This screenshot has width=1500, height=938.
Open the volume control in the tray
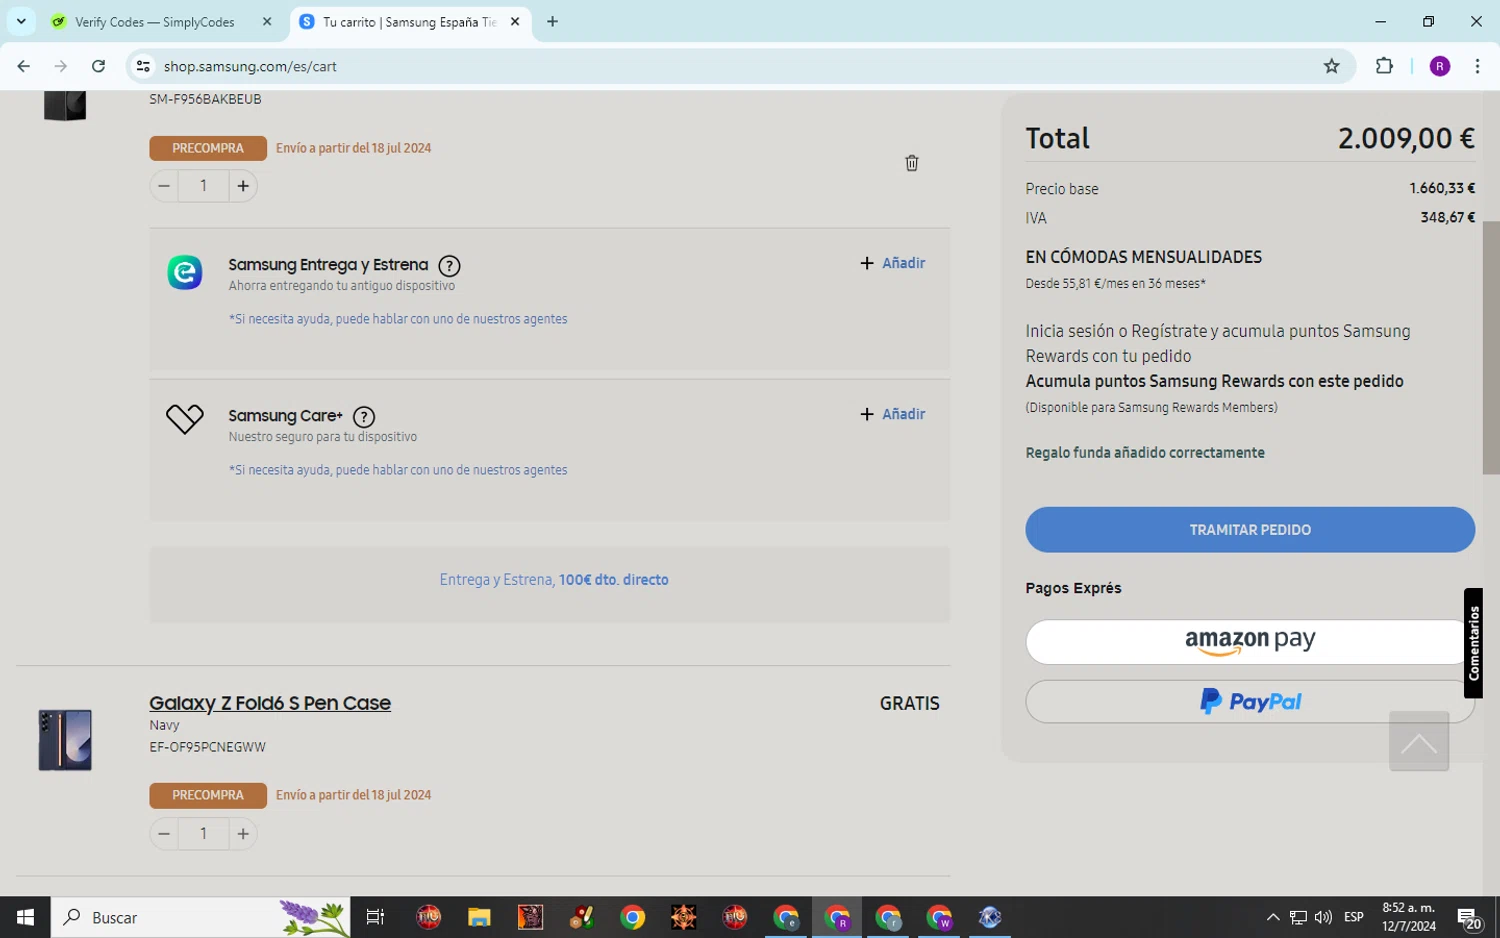1323,917
